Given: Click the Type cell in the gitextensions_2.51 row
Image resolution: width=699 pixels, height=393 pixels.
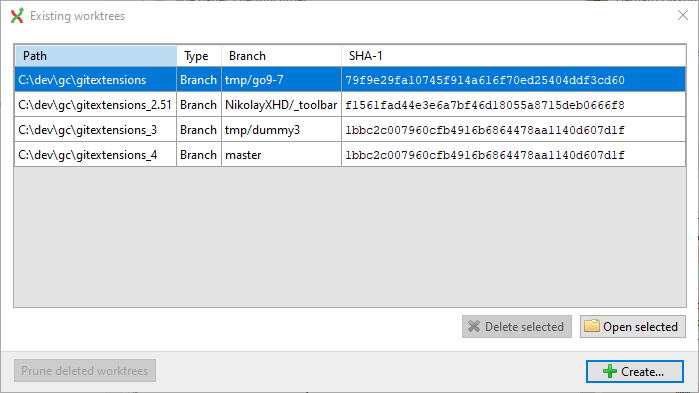Looking at the screenshot, I should click(199, 105).
